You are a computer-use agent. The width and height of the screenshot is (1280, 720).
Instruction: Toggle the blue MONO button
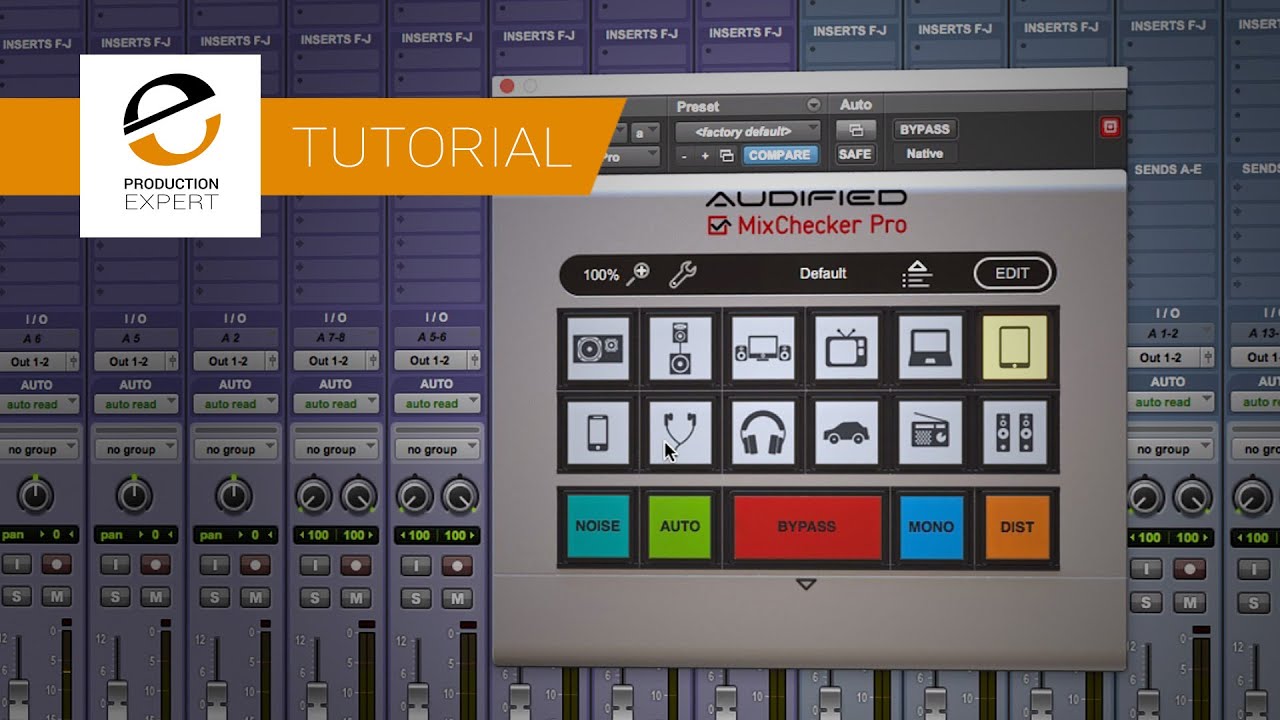[931, 526]
